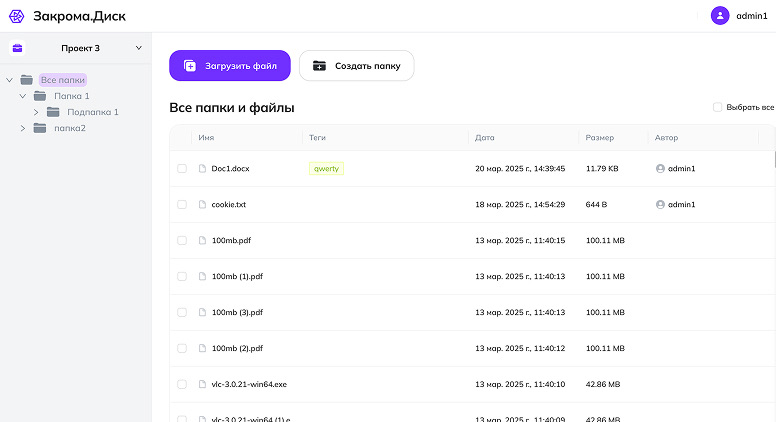Click the Загрузить файл button
776x422 pixels.
pyautogui.click(x=230, y=65)
